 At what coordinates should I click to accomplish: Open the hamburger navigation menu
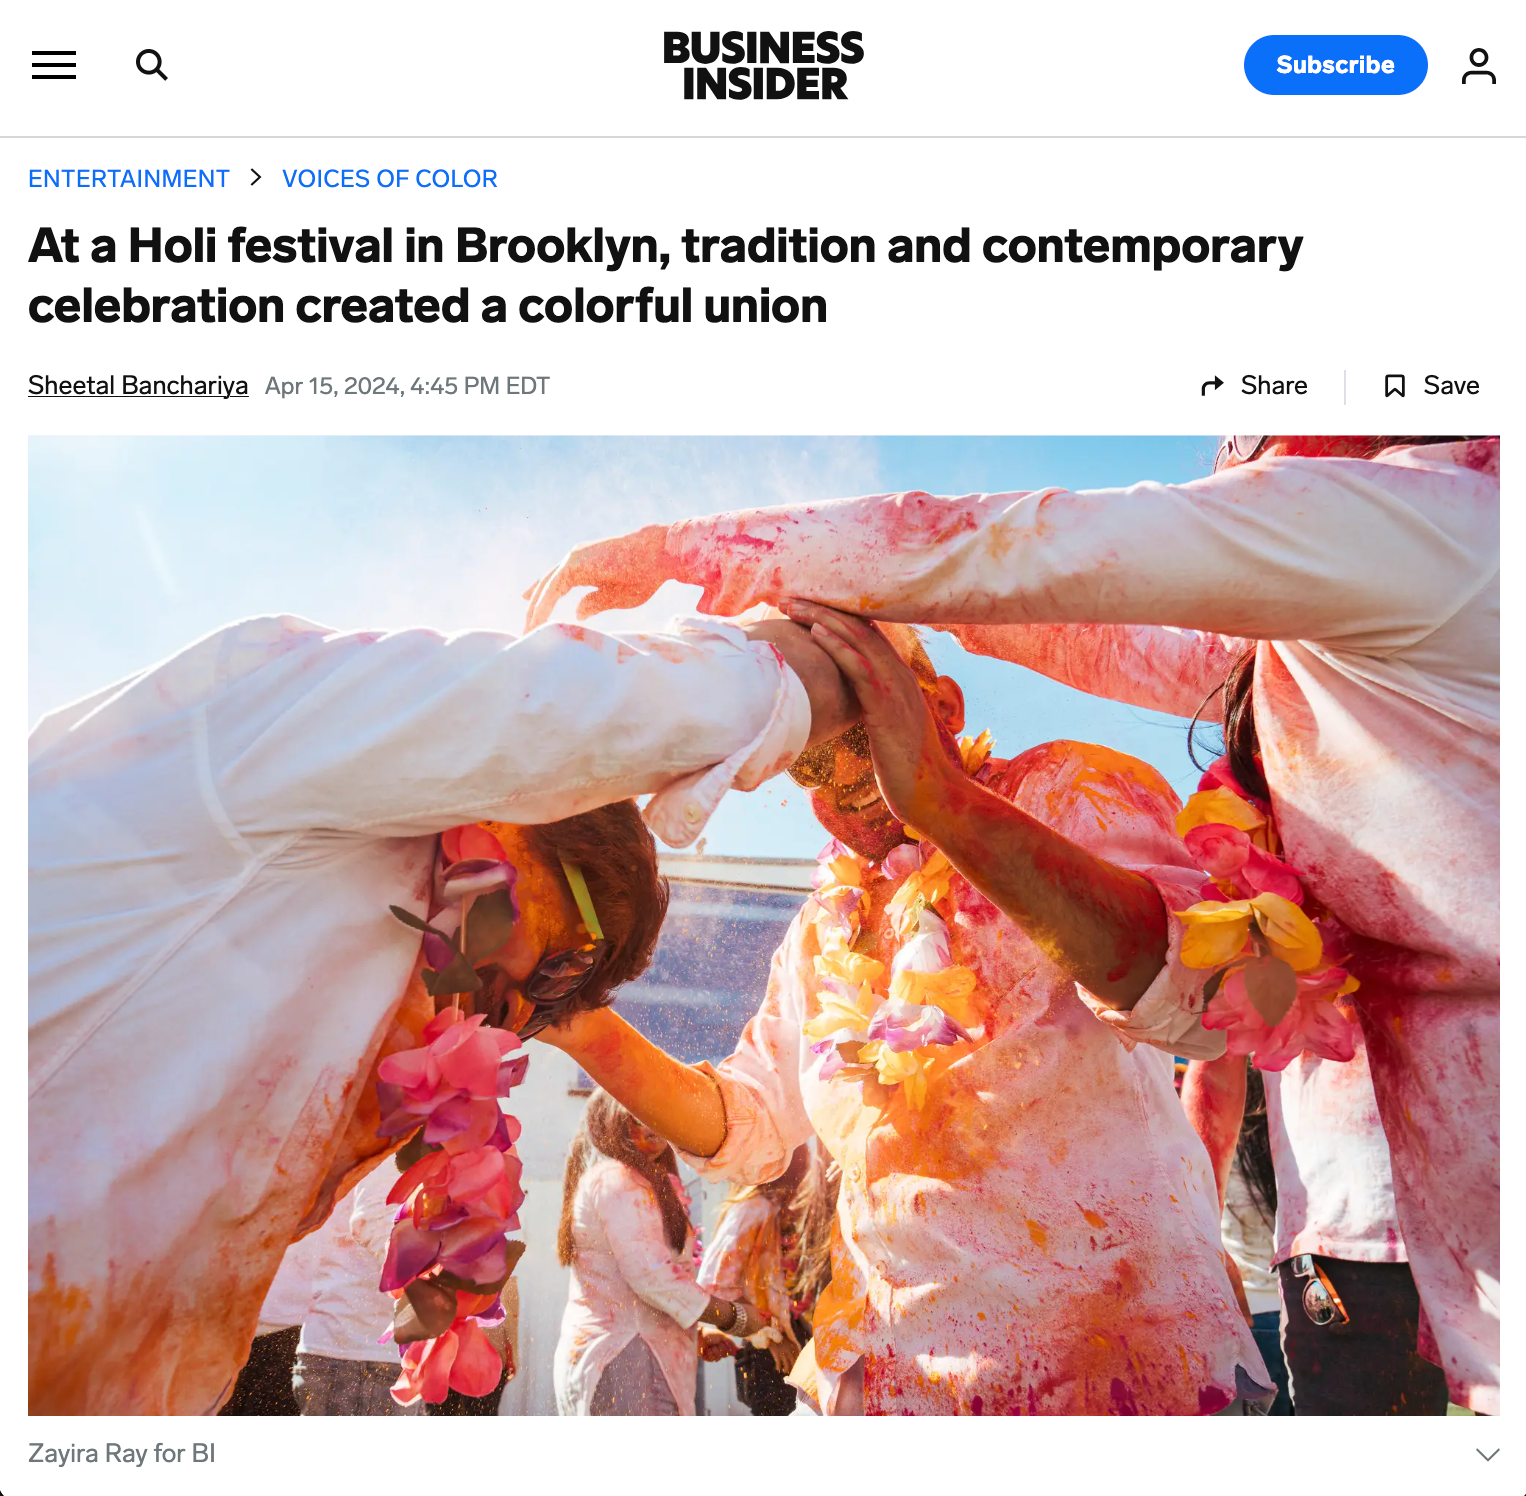54,65
